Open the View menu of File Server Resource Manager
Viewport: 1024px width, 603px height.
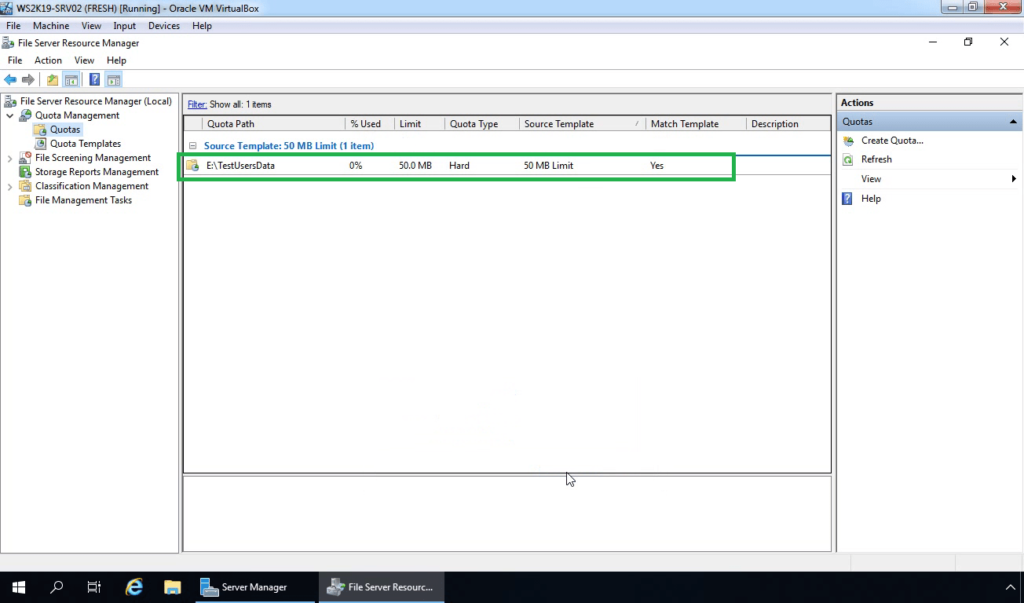[x=84, y=60]
